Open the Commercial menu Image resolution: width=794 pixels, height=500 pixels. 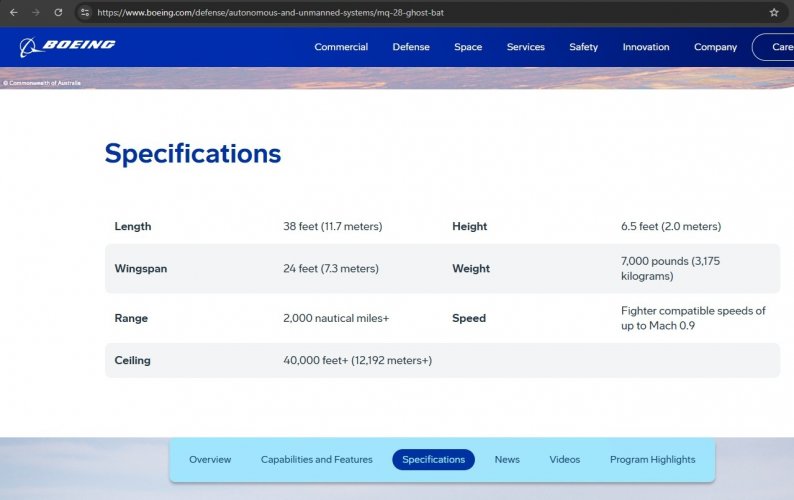tap(341, 47)
